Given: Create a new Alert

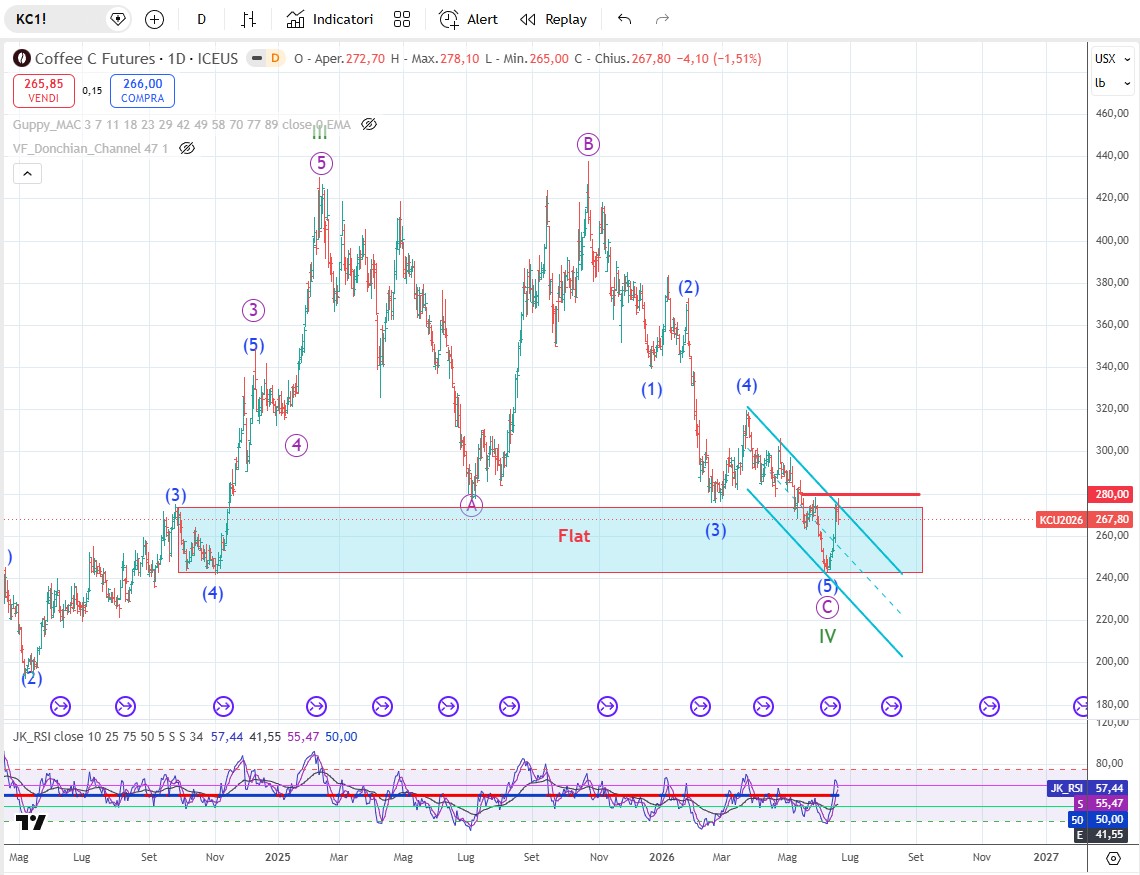Looking at the screenshot, I should point(469,20).
